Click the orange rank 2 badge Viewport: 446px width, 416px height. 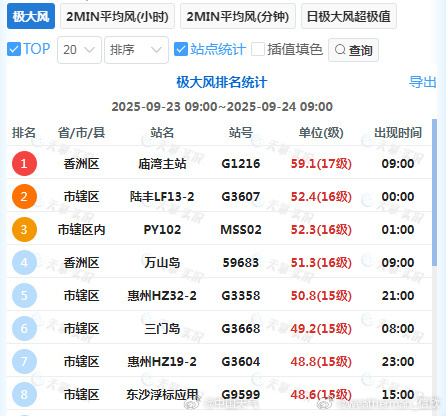pyautogui.click(x=24, y=196)
